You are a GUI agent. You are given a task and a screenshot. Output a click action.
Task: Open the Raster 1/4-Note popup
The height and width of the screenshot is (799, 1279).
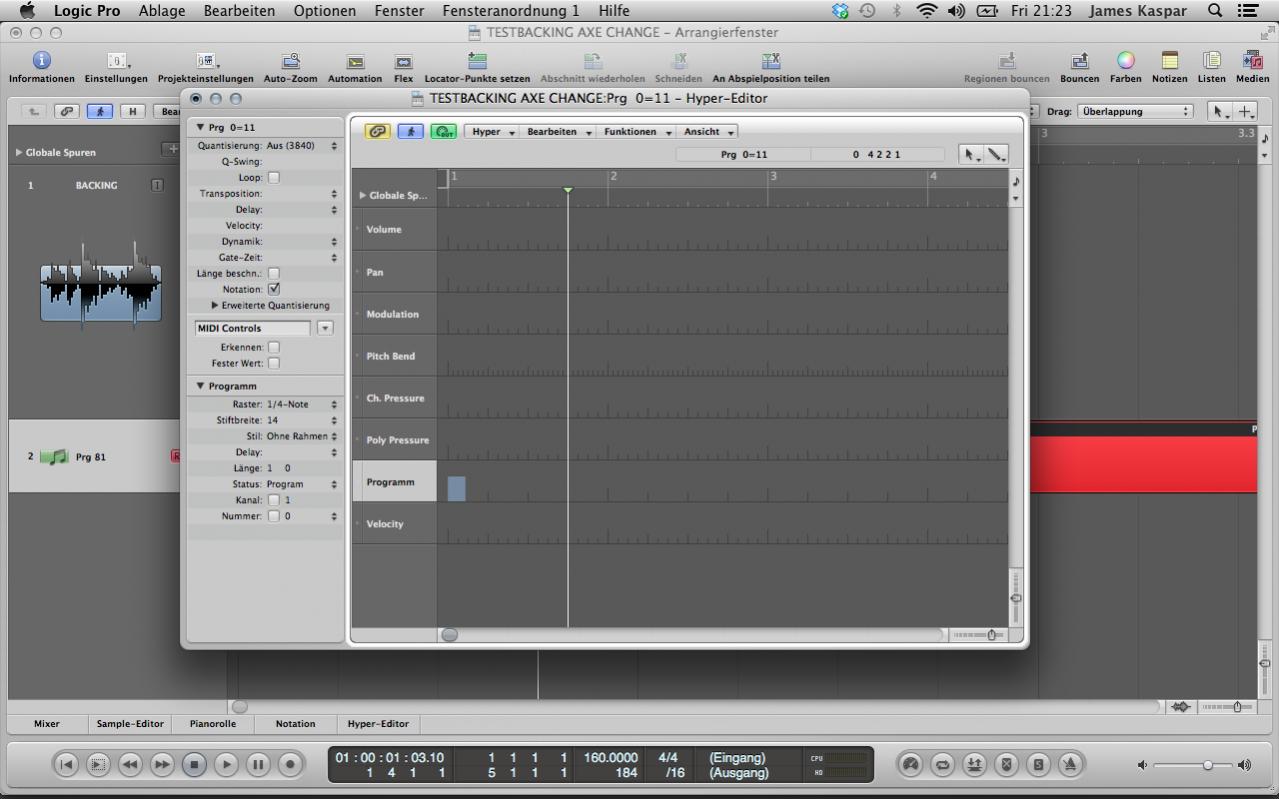[x=301, y=404]
